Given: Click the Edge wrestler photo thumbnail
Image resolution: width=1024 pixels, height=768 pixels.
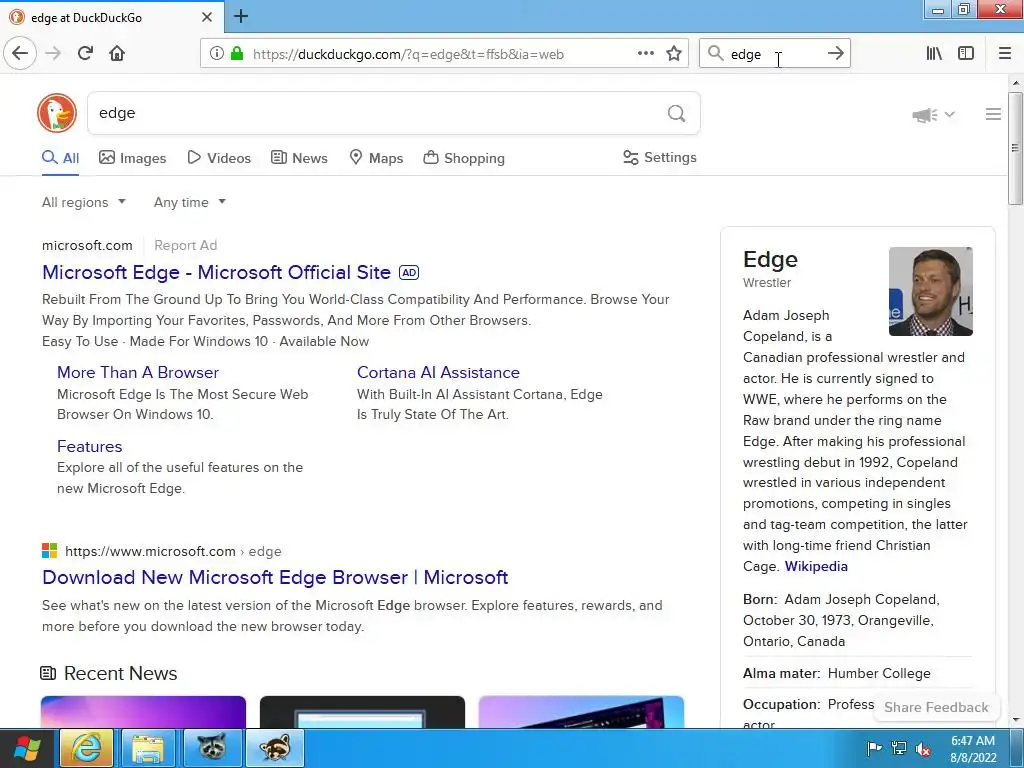Looking at the screenshot, I should [x=931, y=291].
